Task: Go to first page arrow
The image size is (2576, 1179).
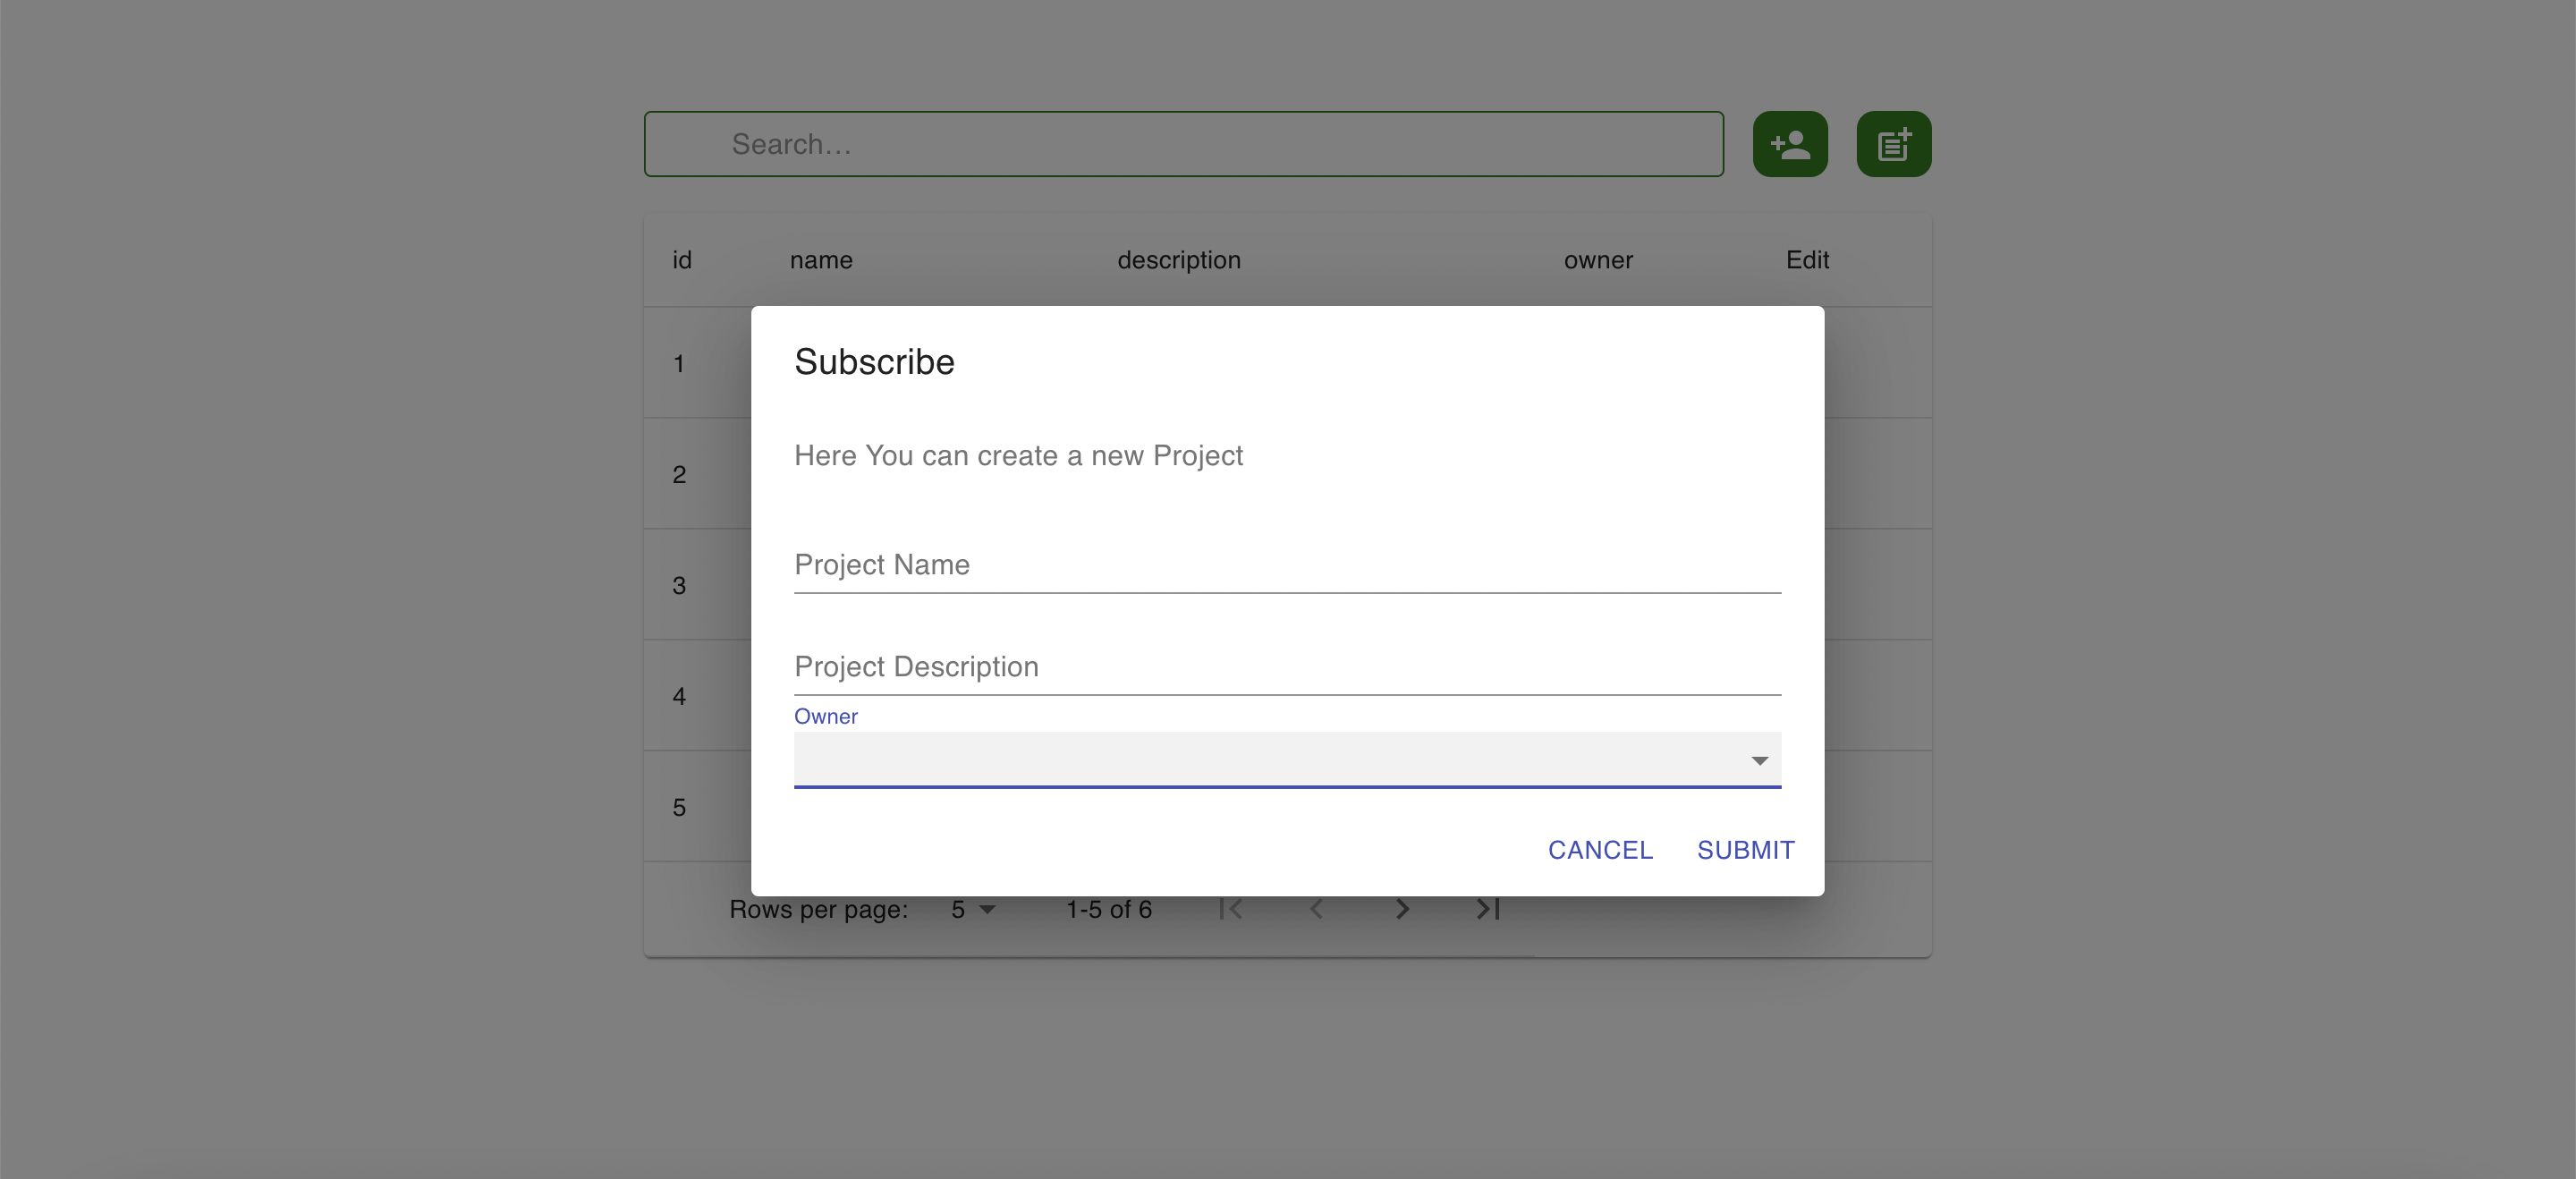Action: pyautogui.click(x=1231, y=909)
